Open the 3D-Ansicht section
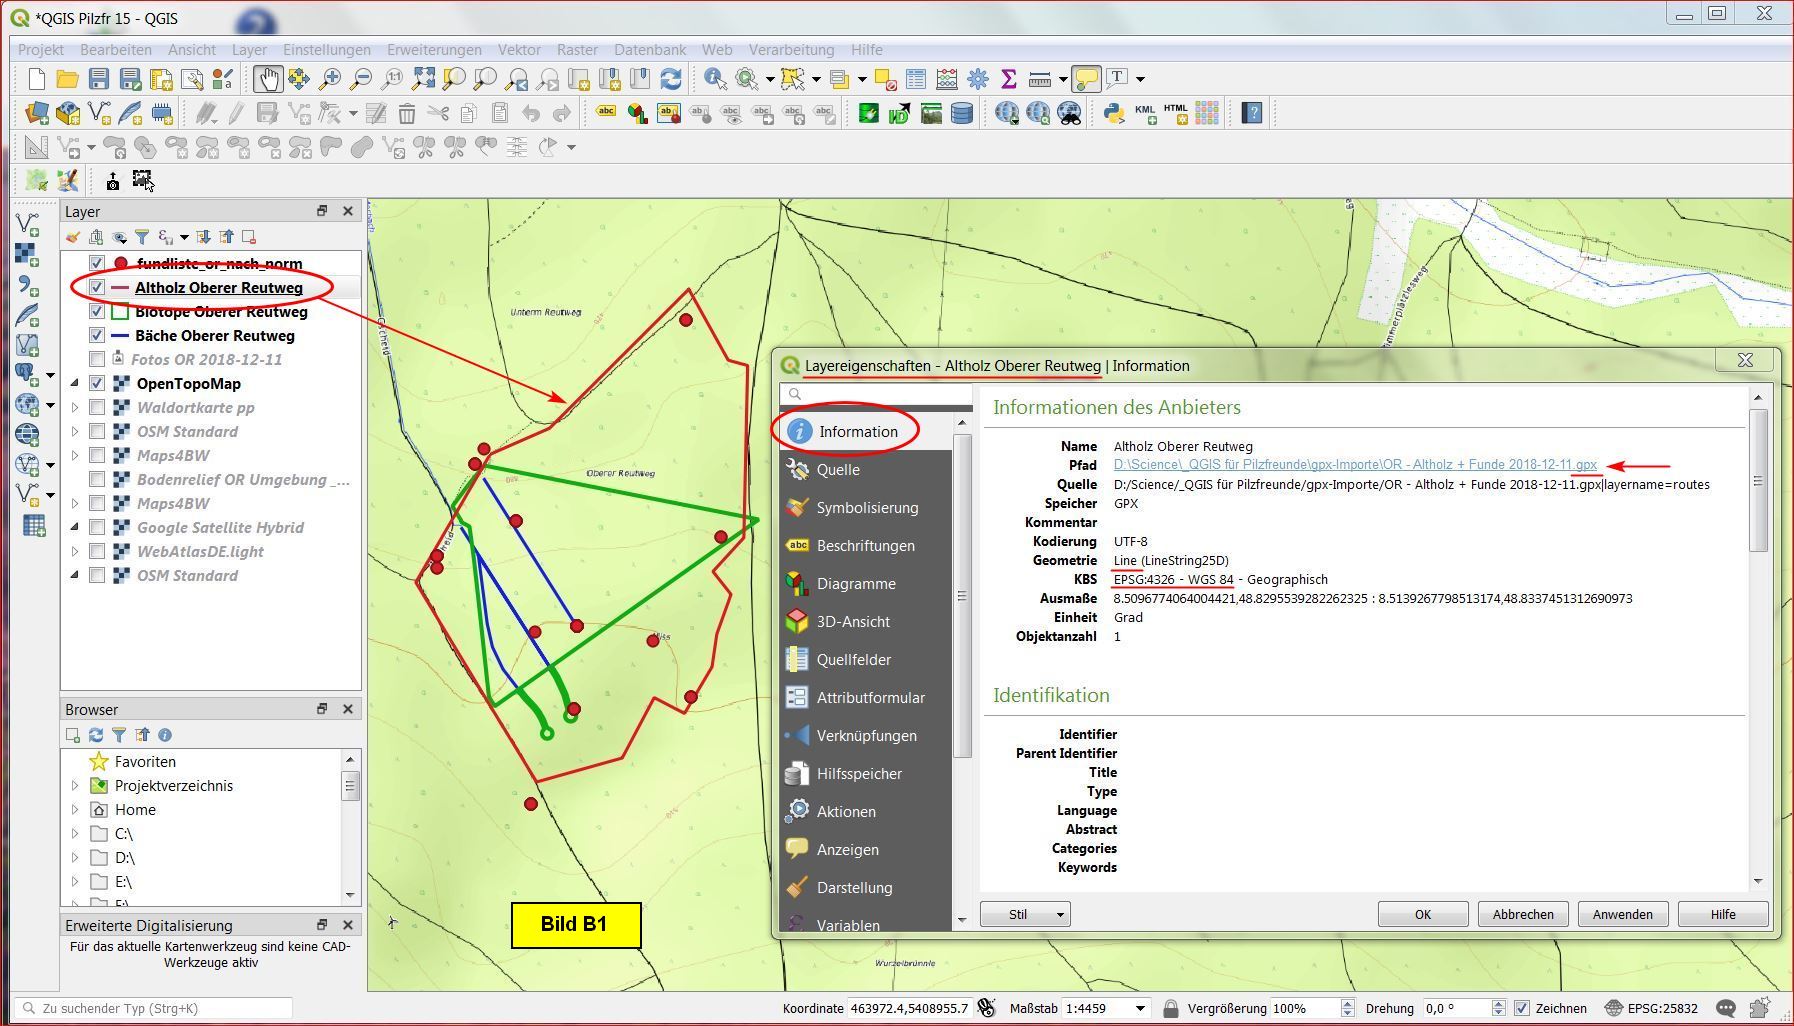This screenshot has height=1026, width=1794. coord(852,622)
